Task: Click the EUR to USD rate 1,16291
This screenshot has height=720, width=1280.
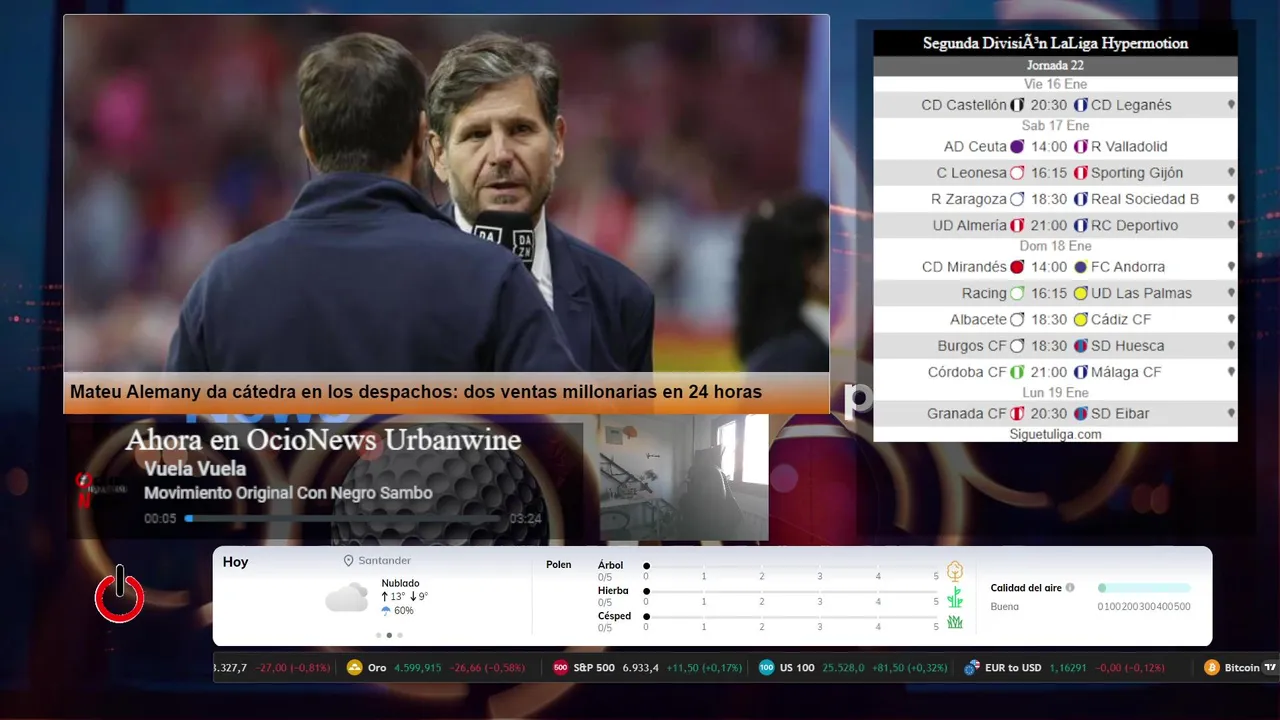Action: (1069, 667)
